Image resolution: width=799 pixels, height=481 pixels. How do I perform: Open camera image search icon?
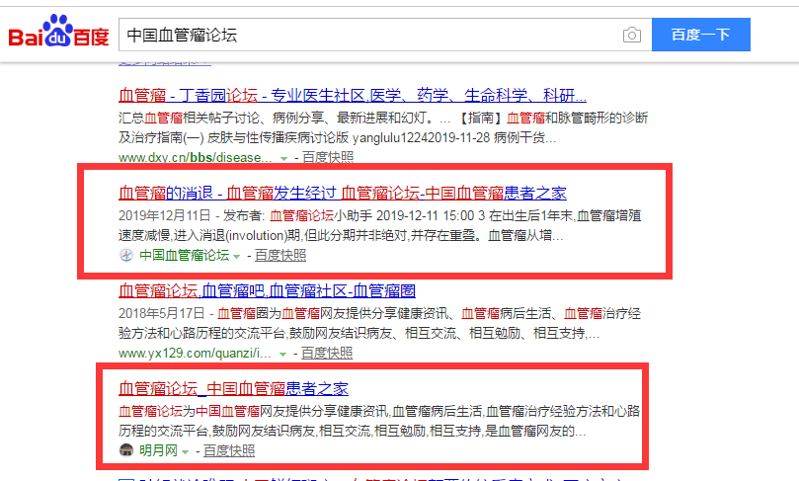pos(632,35)
